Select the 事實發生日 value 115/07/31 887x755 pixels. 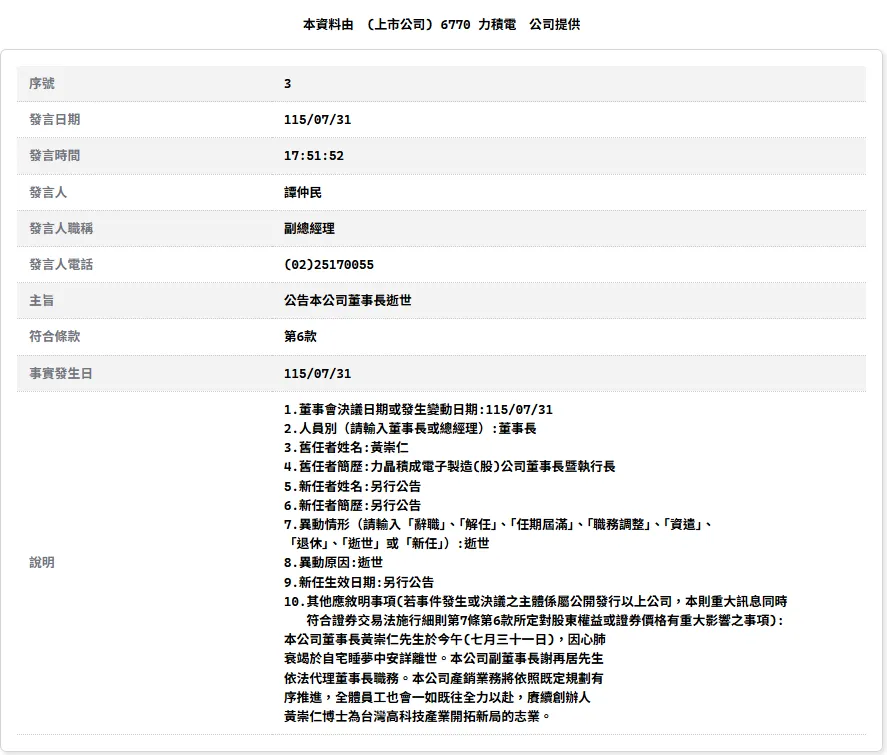coord(317,374)
